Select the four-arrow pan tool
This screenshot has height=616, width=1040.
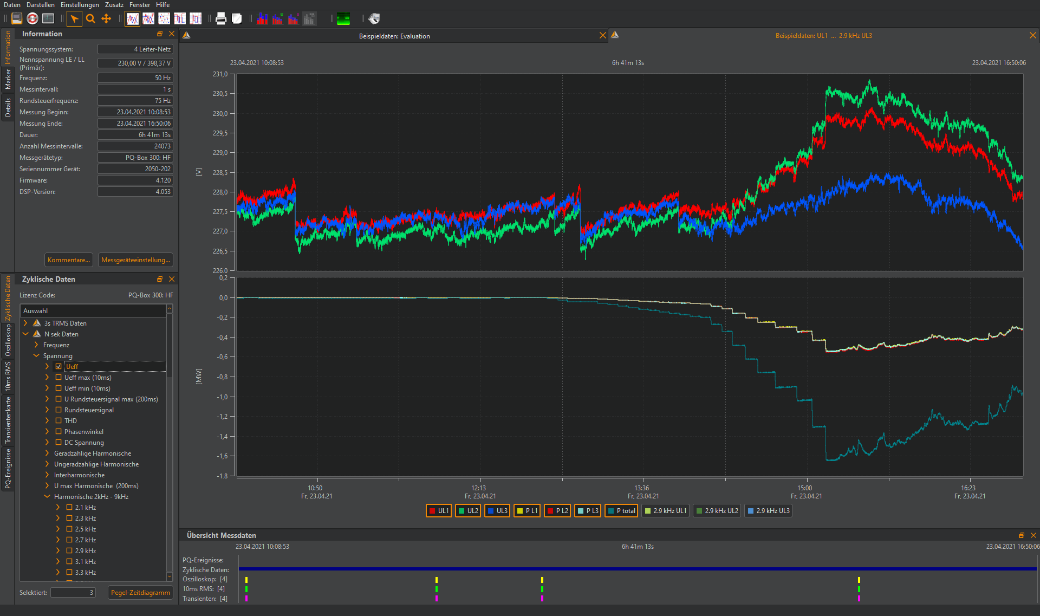[106, 19]
